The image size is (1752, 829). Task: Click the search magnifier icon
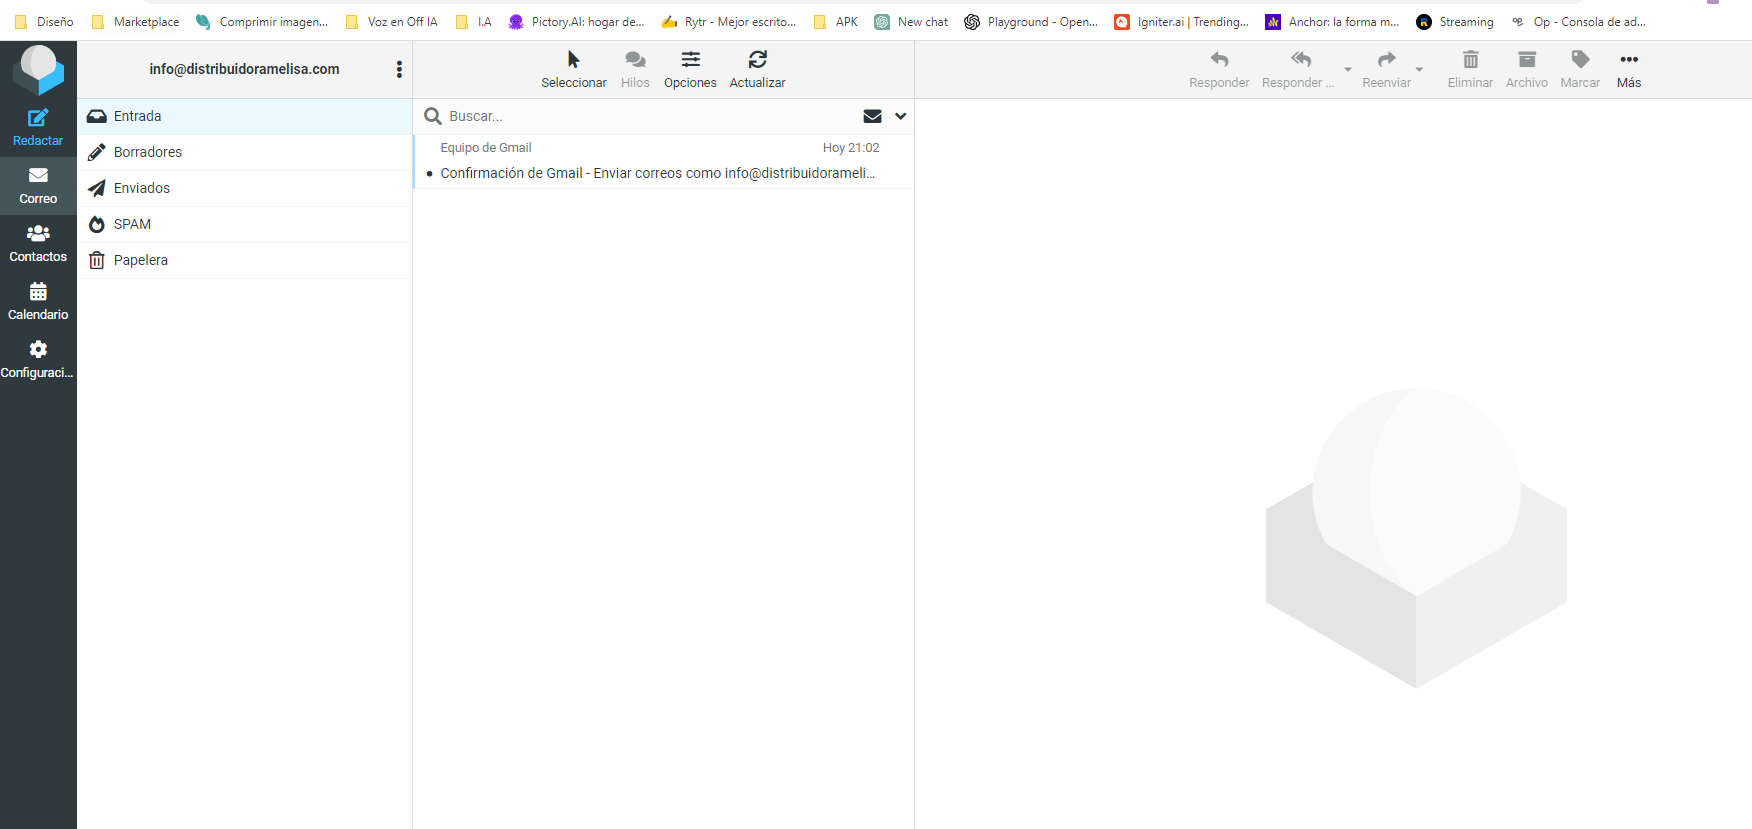(x=433, y=116)
